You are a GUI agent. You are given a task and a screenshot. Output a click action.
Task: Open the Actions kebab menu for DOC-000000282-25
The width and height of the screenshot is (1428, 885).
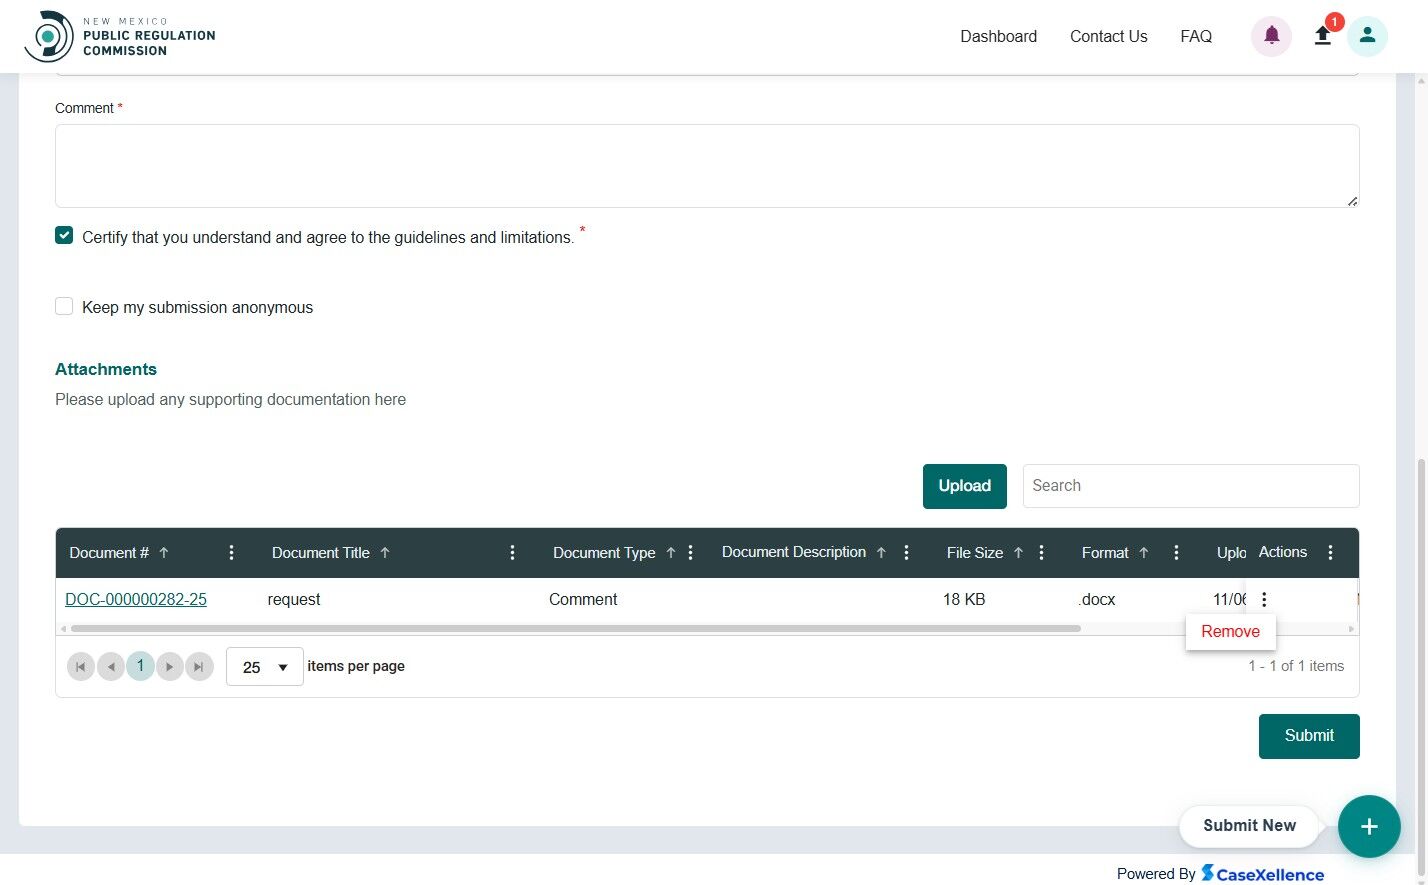pyautogui.click(x=1264, y=599)
